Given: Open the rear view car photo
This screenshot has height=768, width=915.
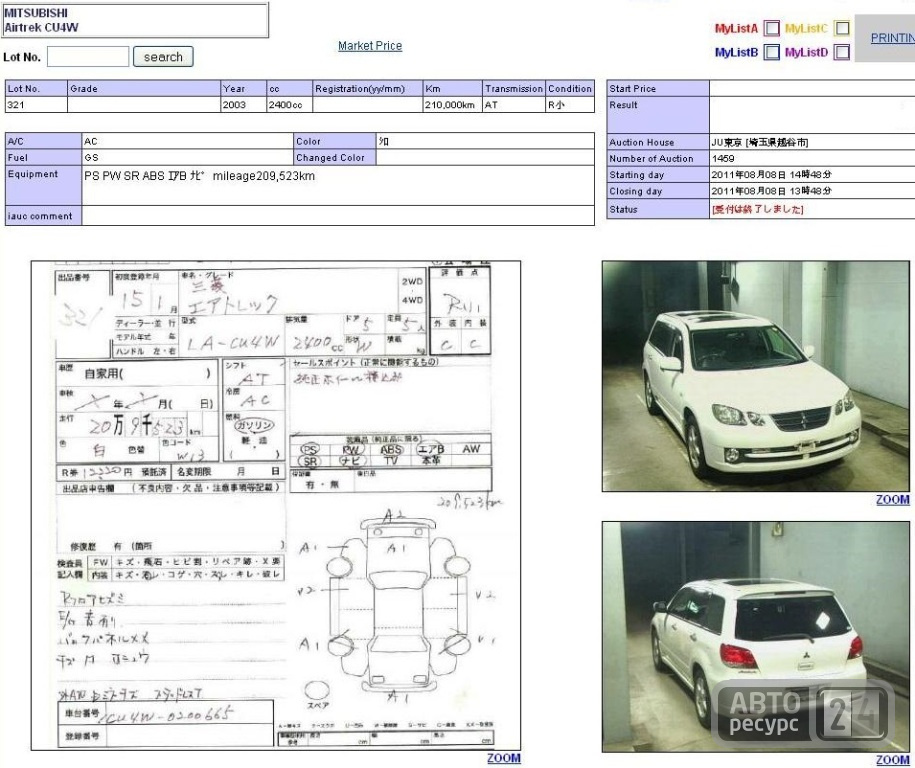Looking at the screenshot, I should point(756,637).
